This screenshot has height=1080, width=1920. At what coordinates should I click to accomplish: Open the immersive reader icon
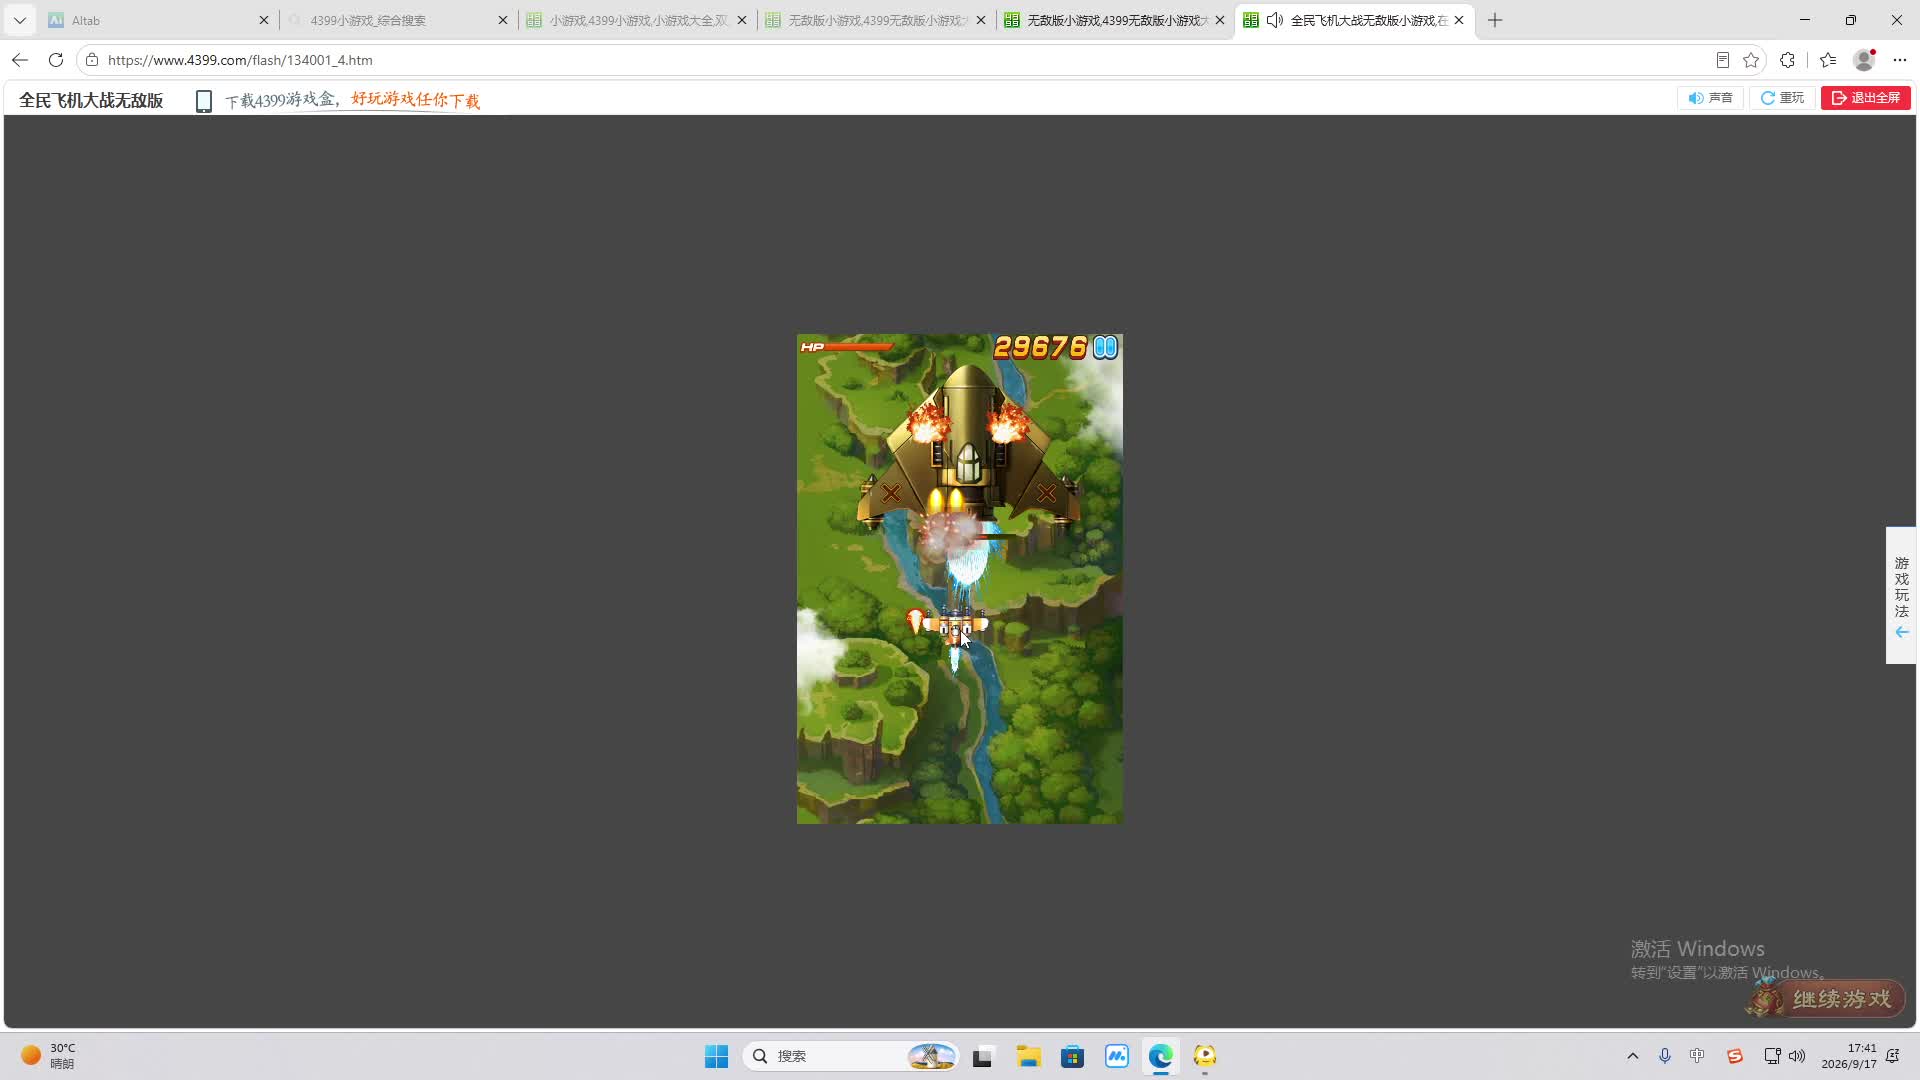tap(1723, 60)
